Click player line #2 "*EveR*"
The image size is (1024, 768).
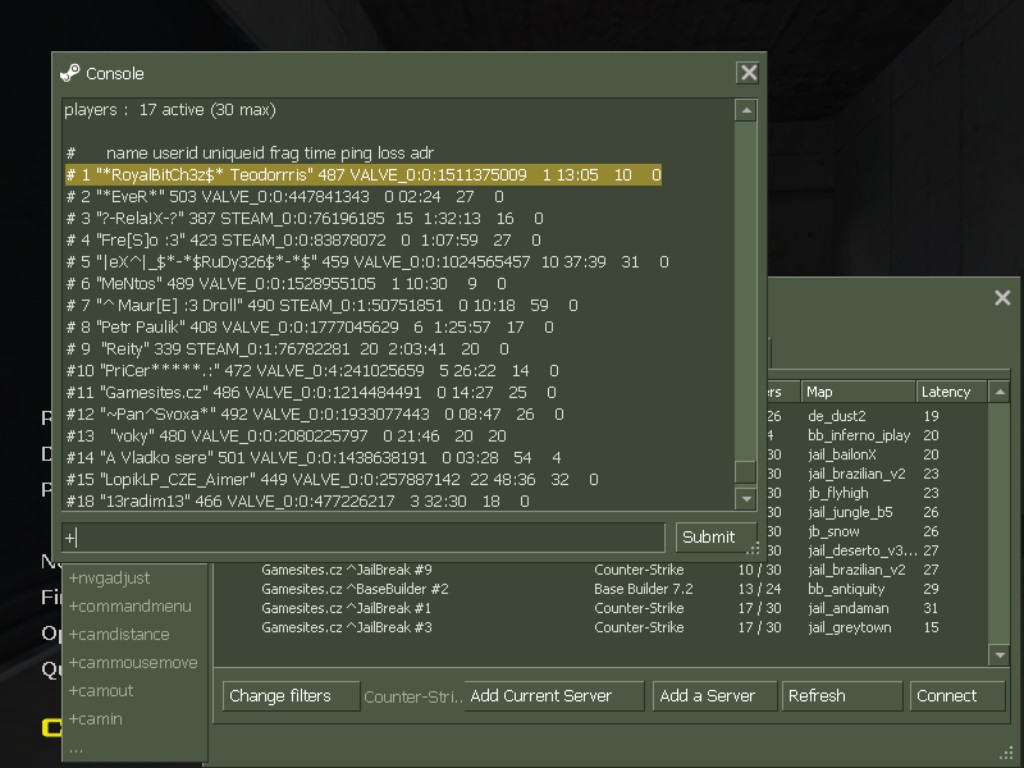285,197
